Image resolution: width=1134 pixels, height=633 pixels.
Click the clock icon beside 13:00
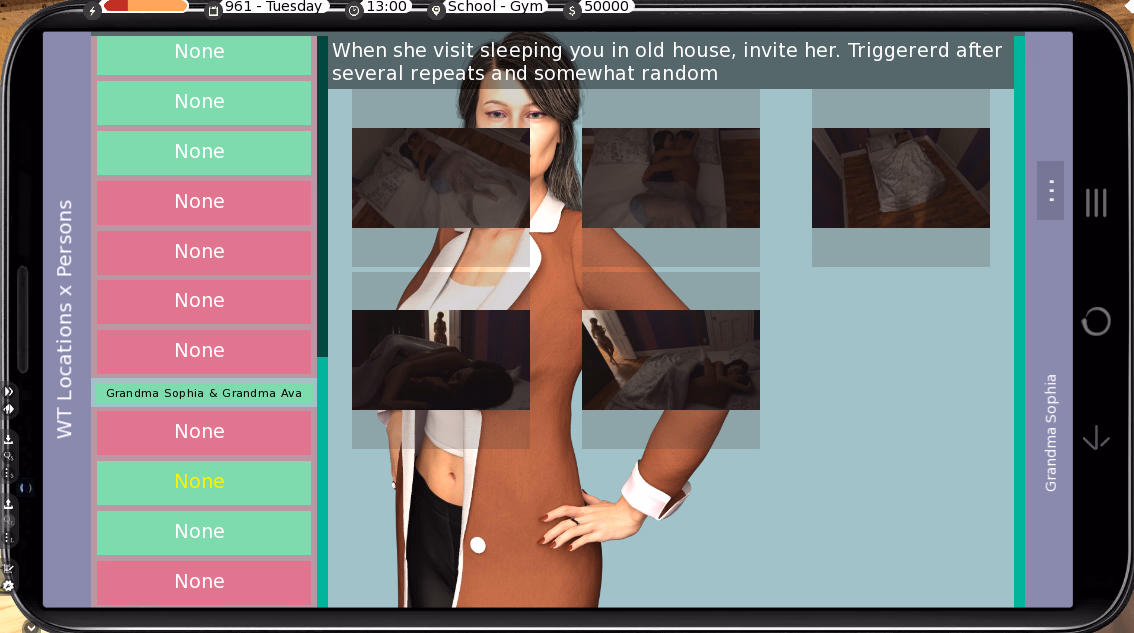pos(354,10)
